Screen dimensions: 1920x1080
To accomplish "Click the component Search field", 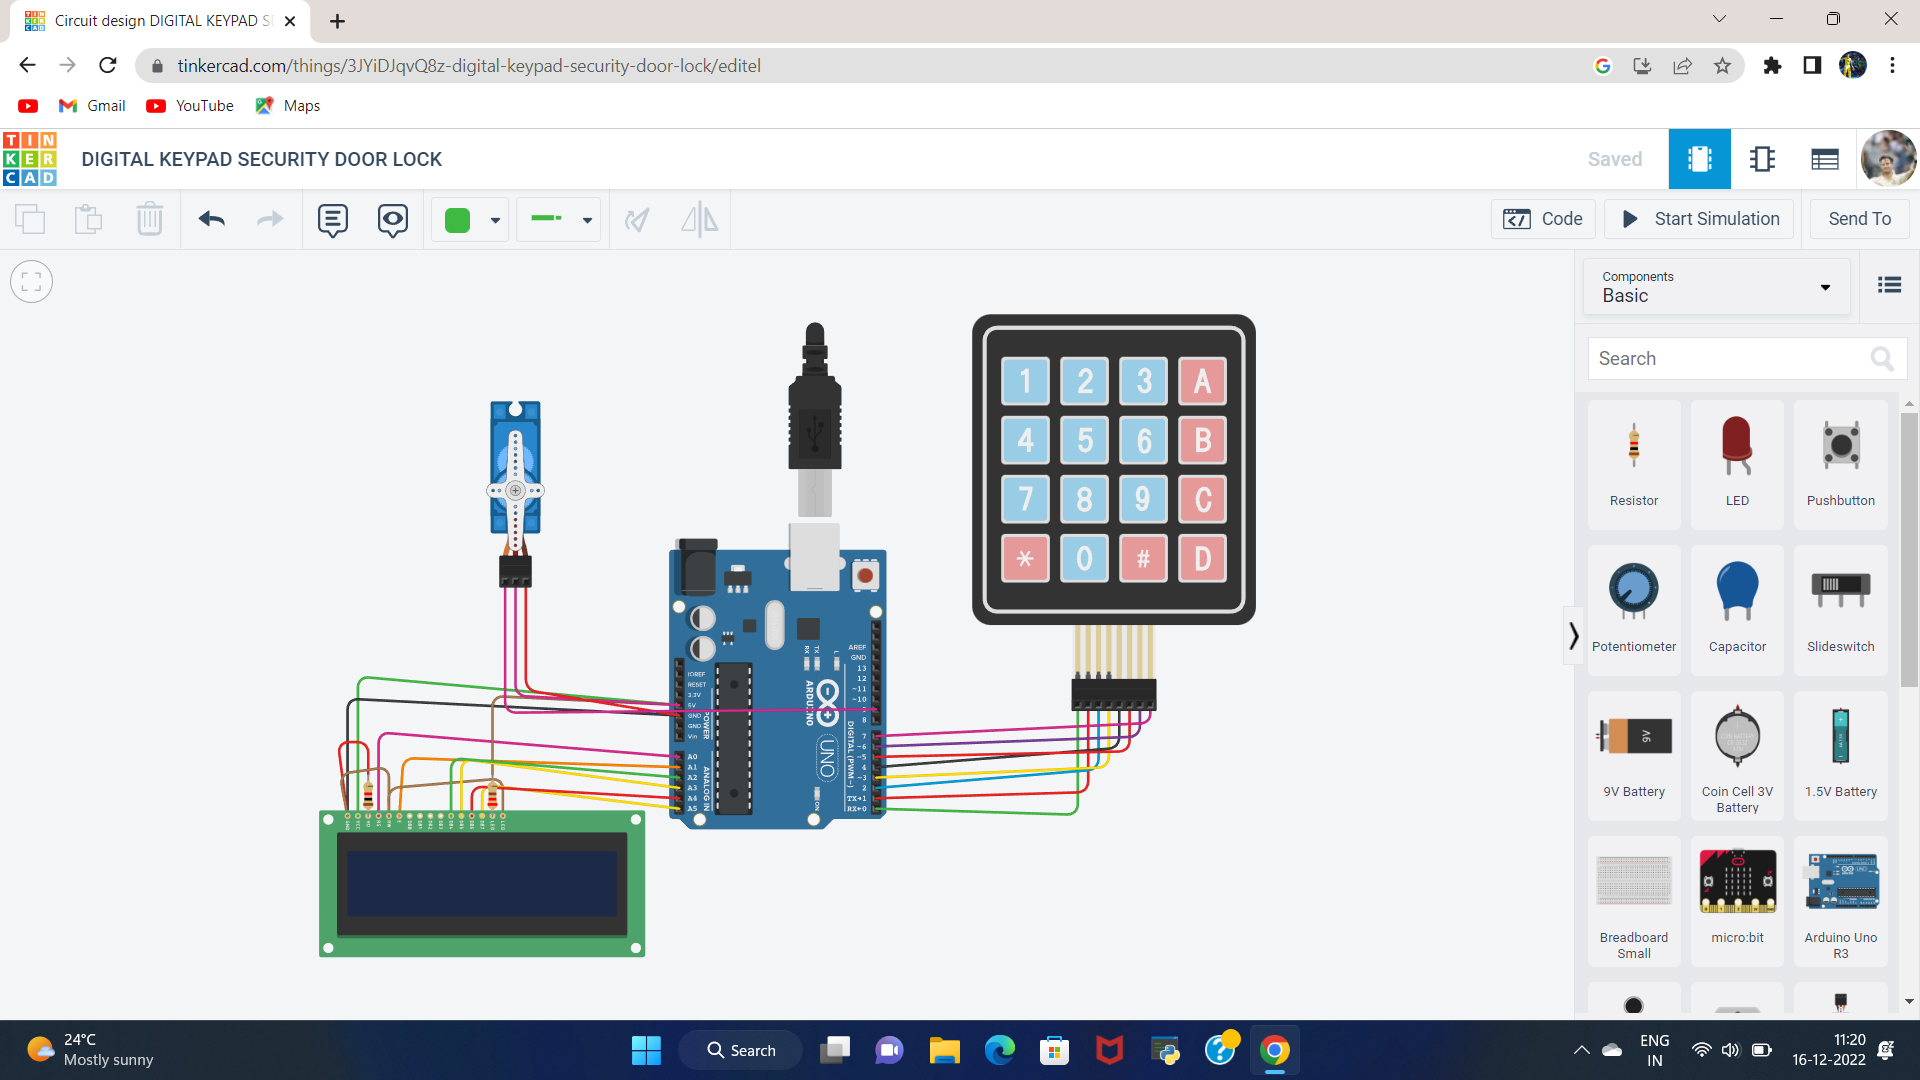I will (x=1747, y=358).
